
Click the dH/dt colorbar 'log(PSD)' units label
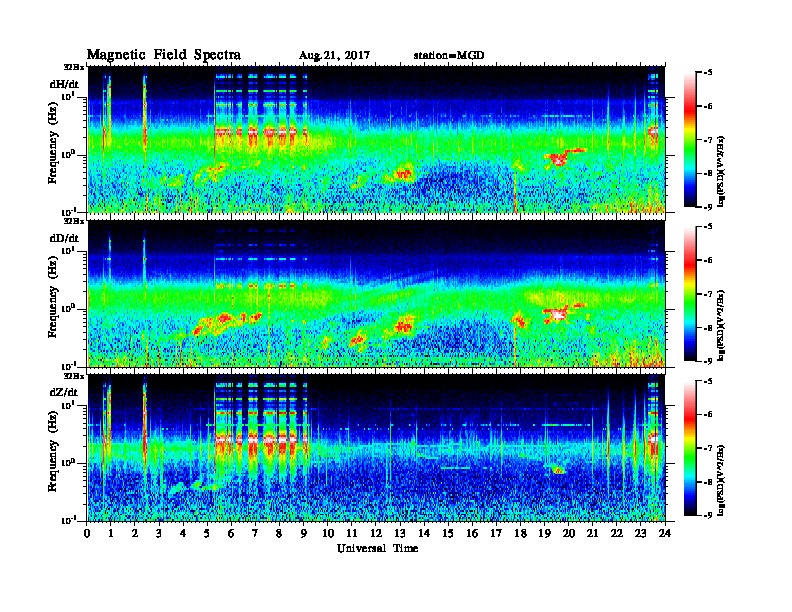click(721, 171)
